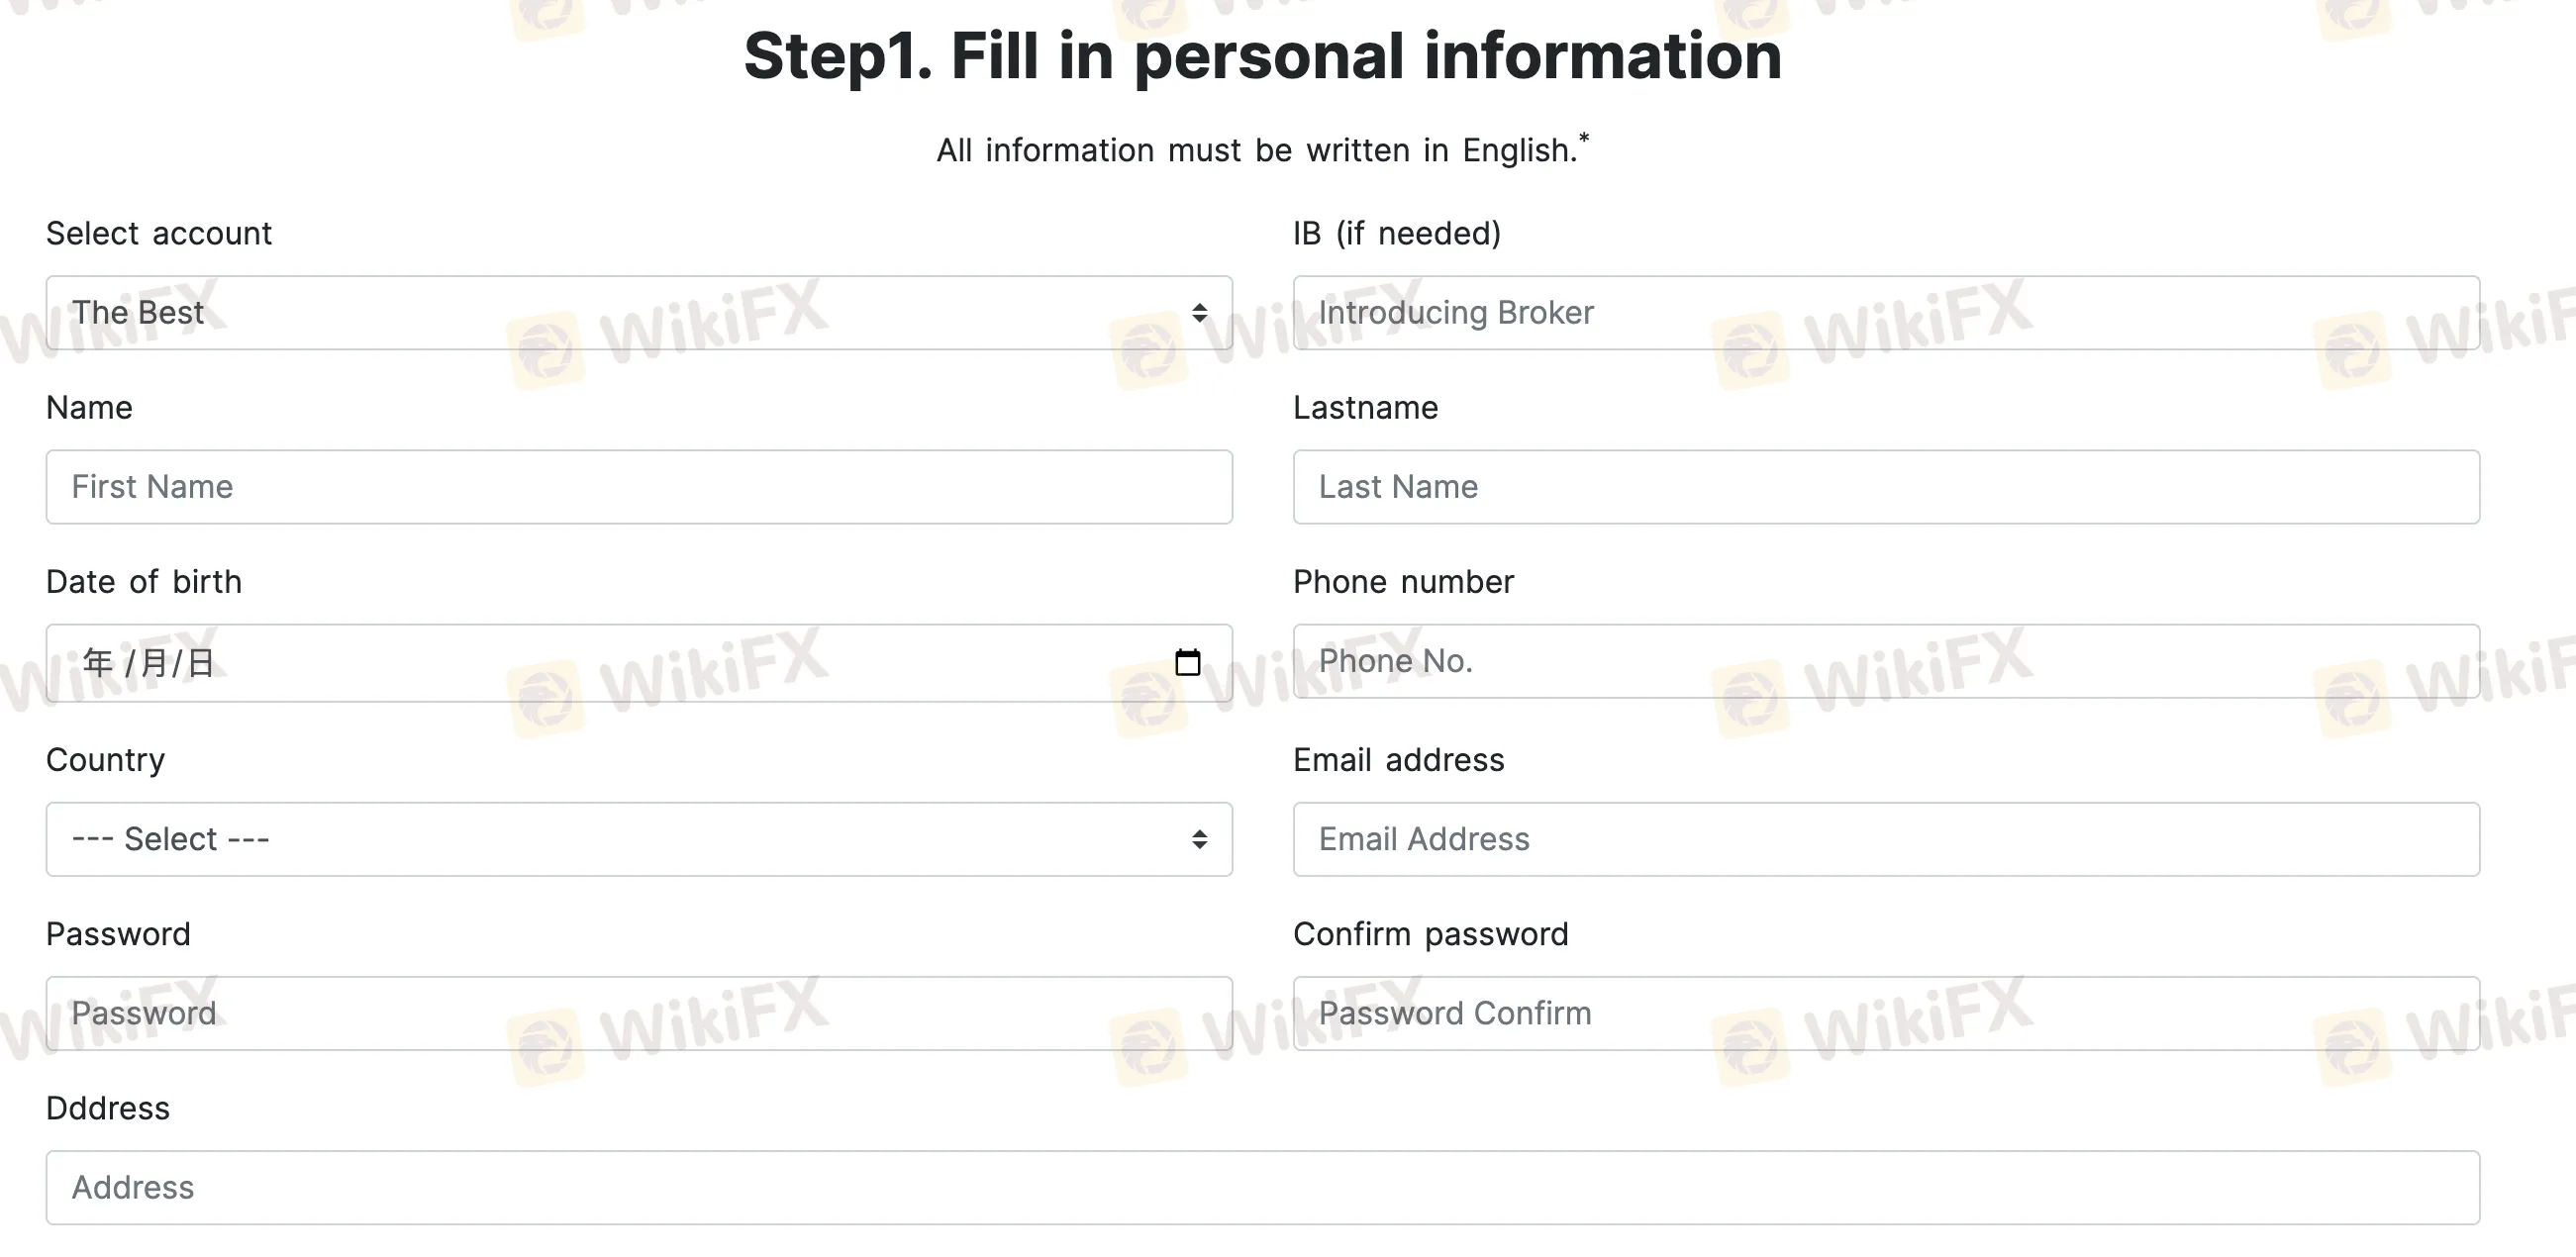Open the calendar picker icon for date of birth
The height and width of the screenshot is (1257, 2576).
pos(1187,662)
